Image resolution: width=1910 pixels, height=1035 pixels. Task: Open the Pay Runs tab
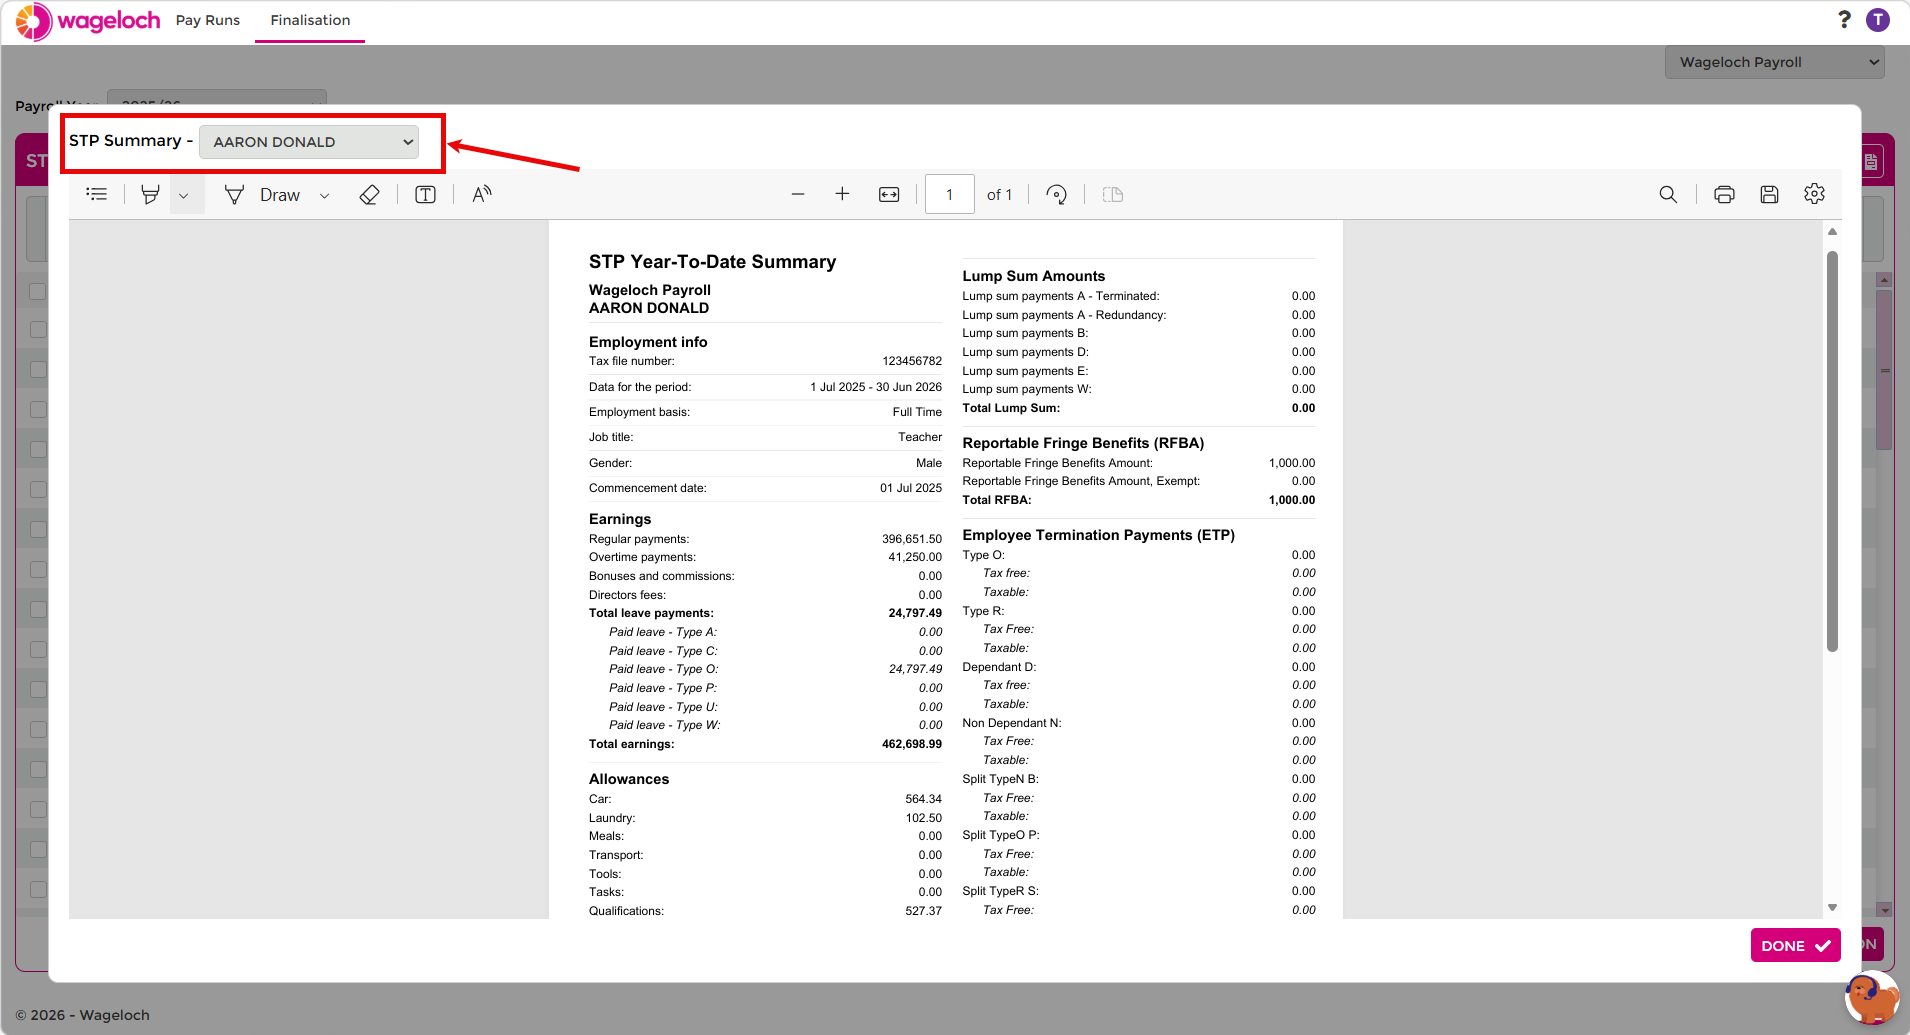point(208,20)
